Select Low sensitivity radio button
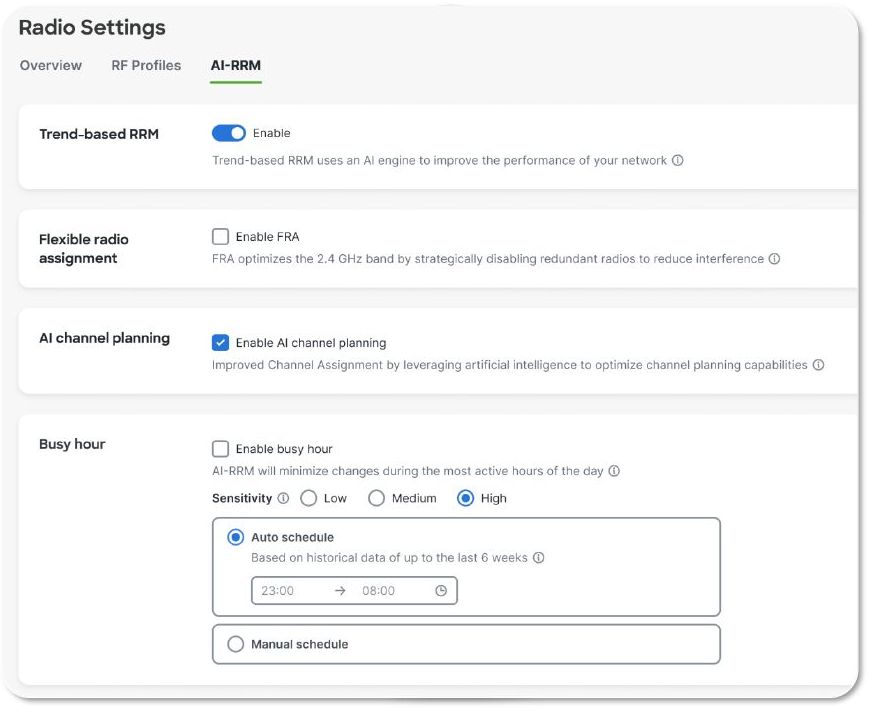The image size is (872, 716). pos(309,498)
